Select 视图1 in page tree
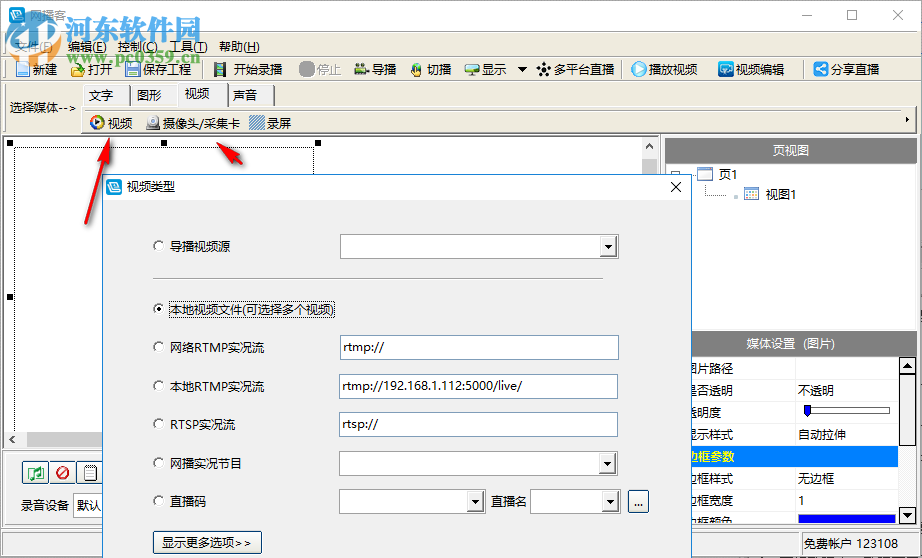The width and height of the screenshot is (922, 558). (780, 194)
